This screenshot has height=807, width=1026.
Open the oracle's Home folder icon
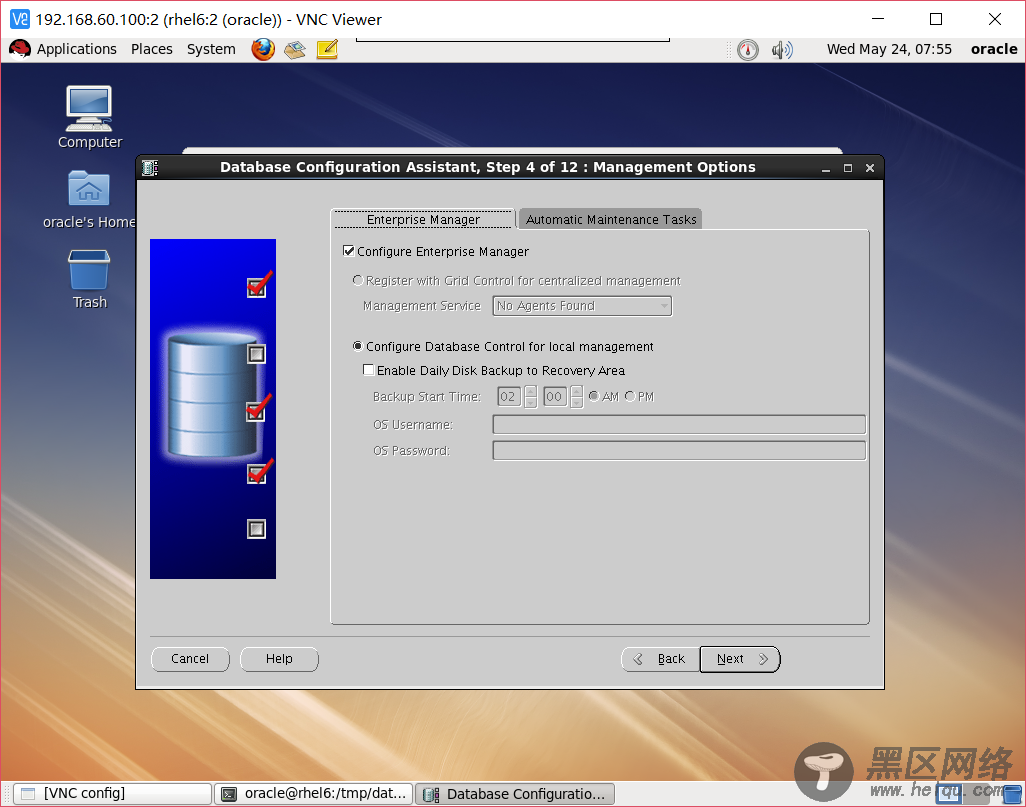point(89,200)
